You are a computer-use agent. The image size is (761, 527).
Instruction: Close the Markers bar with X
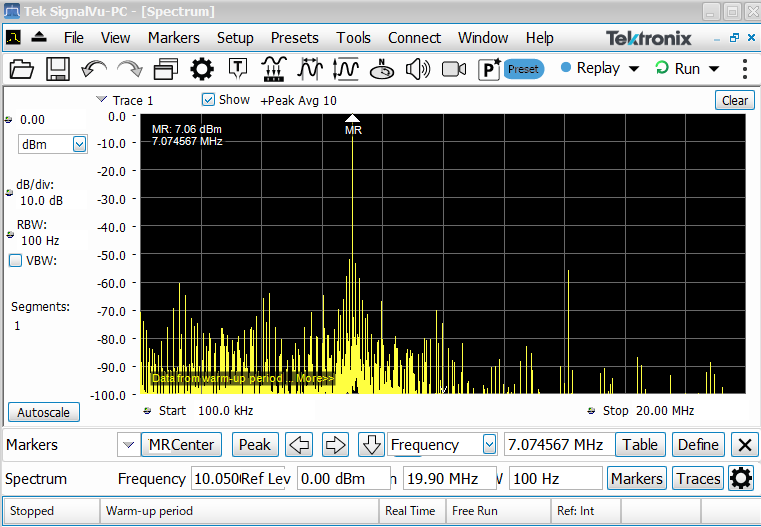click(744, 445)
